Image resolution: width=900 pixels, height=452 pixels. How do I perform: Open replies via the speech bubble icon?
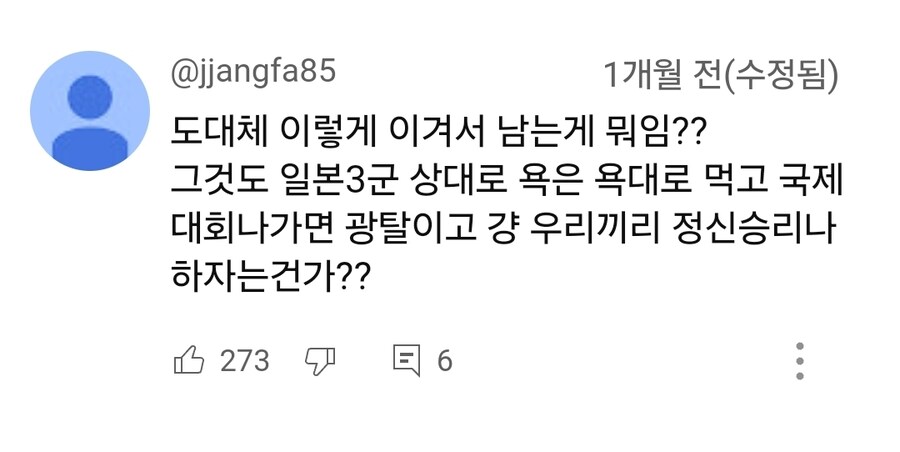(x=407, y=360)
